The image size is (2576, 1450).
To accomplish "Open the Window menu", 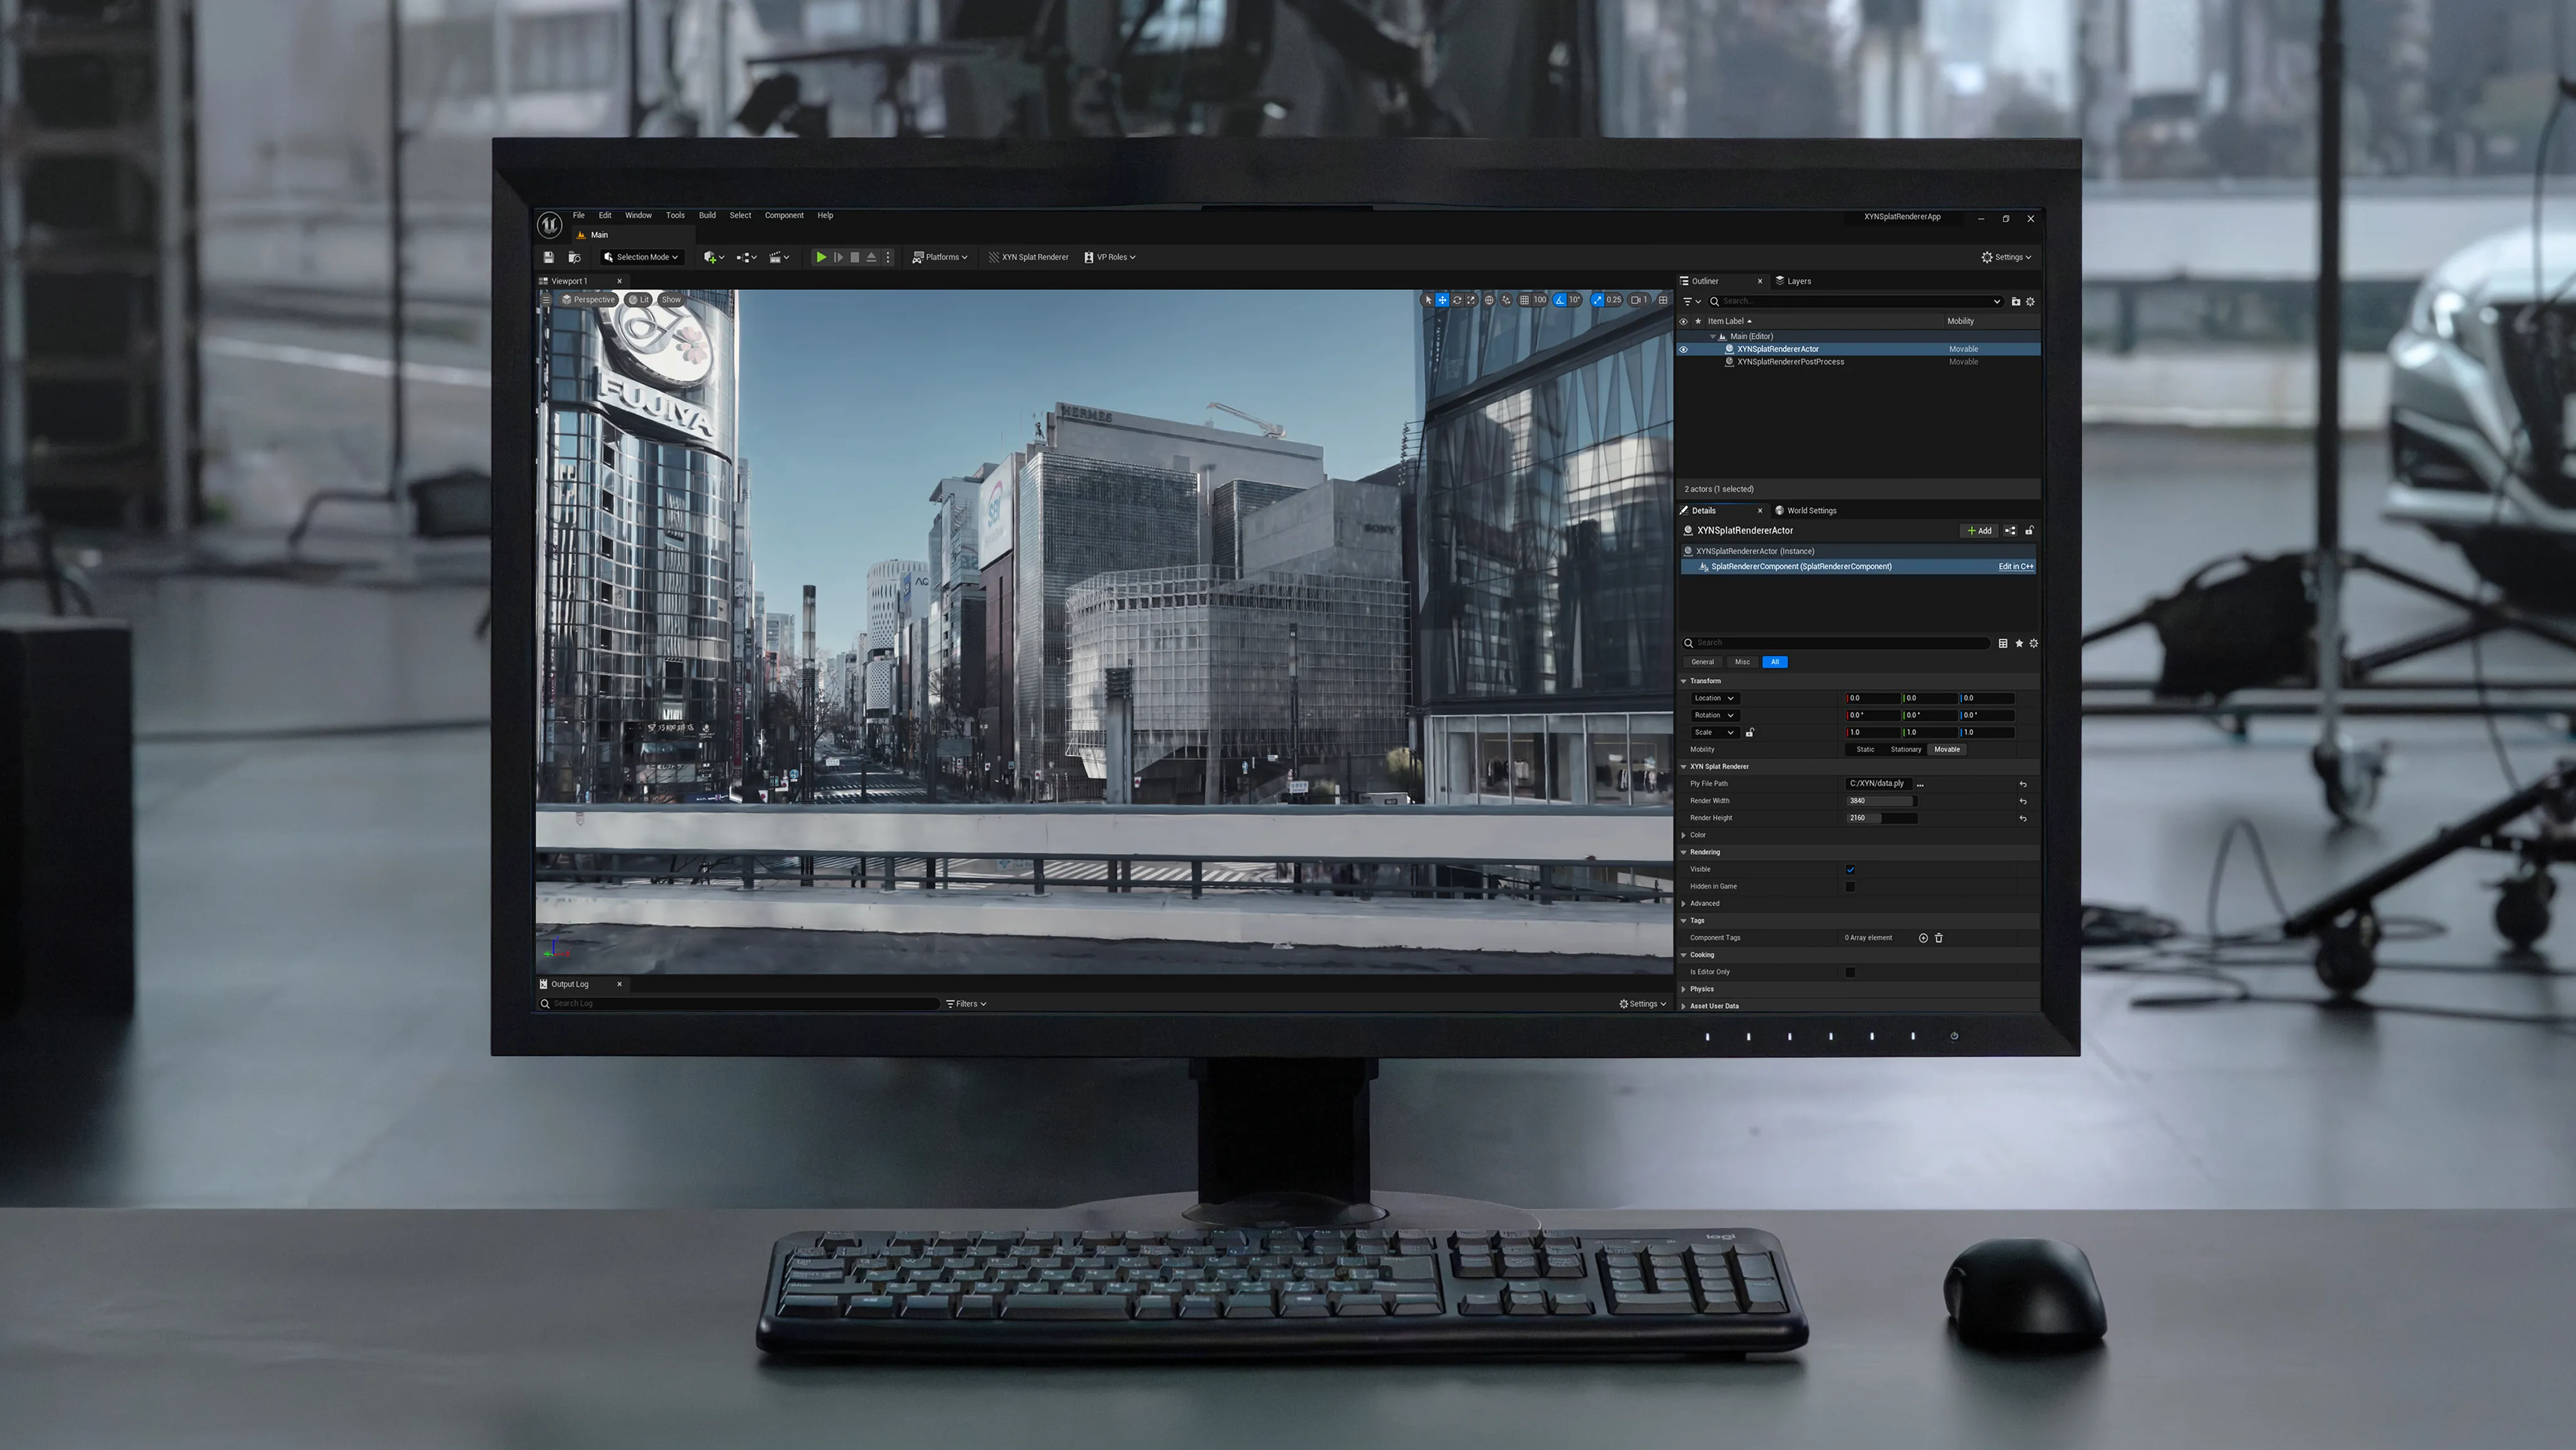I will [x=638, y=215].
